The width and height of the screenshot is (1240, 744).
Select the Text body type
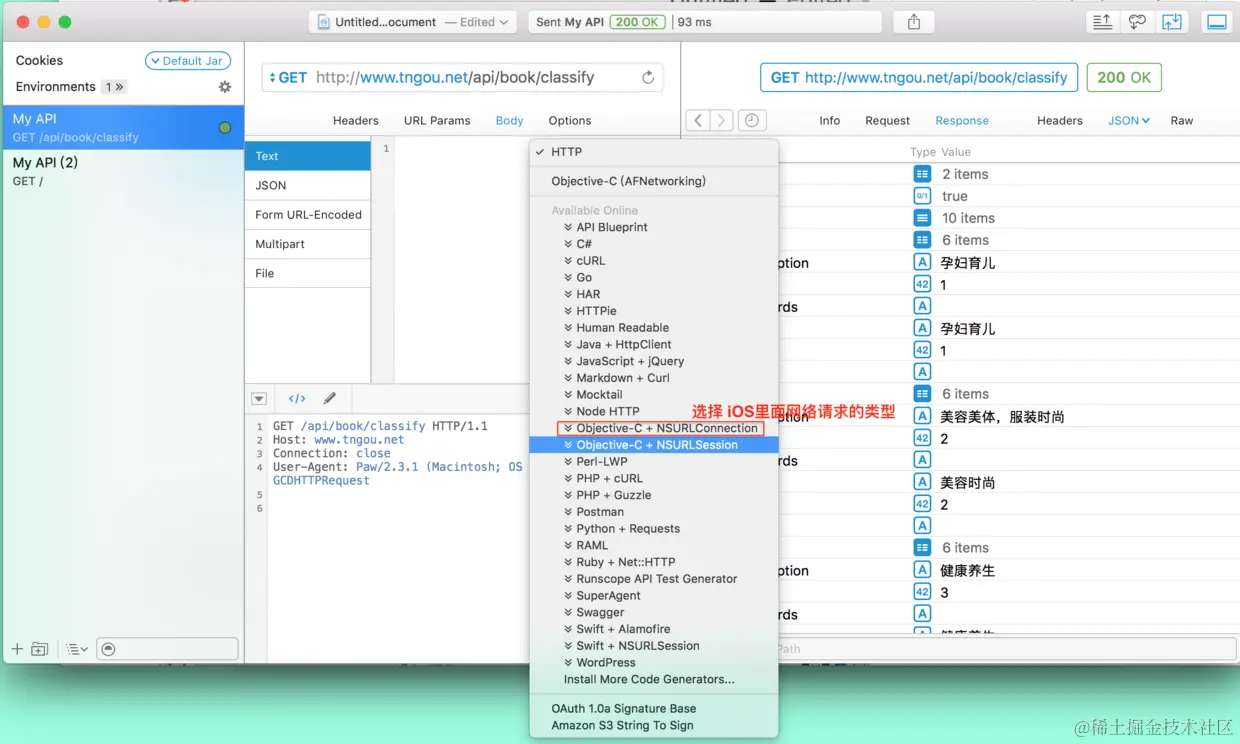[308, 156]
